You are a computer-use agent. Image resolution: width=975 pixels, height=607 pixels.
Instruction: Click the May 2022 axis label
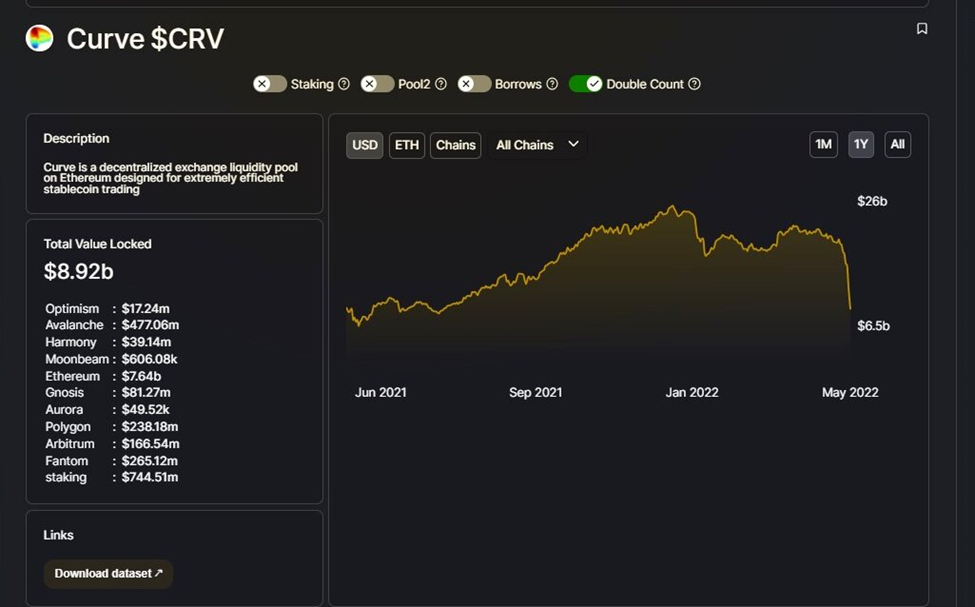850,392
